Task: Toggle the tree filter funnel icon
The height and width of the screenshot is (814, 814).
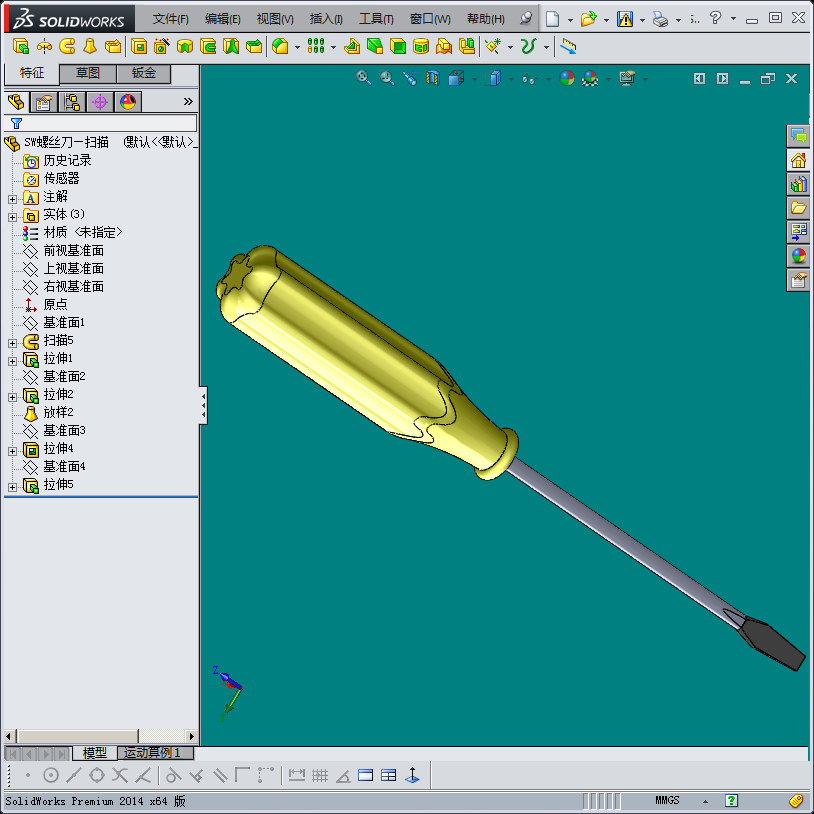Action: point(16,124)
